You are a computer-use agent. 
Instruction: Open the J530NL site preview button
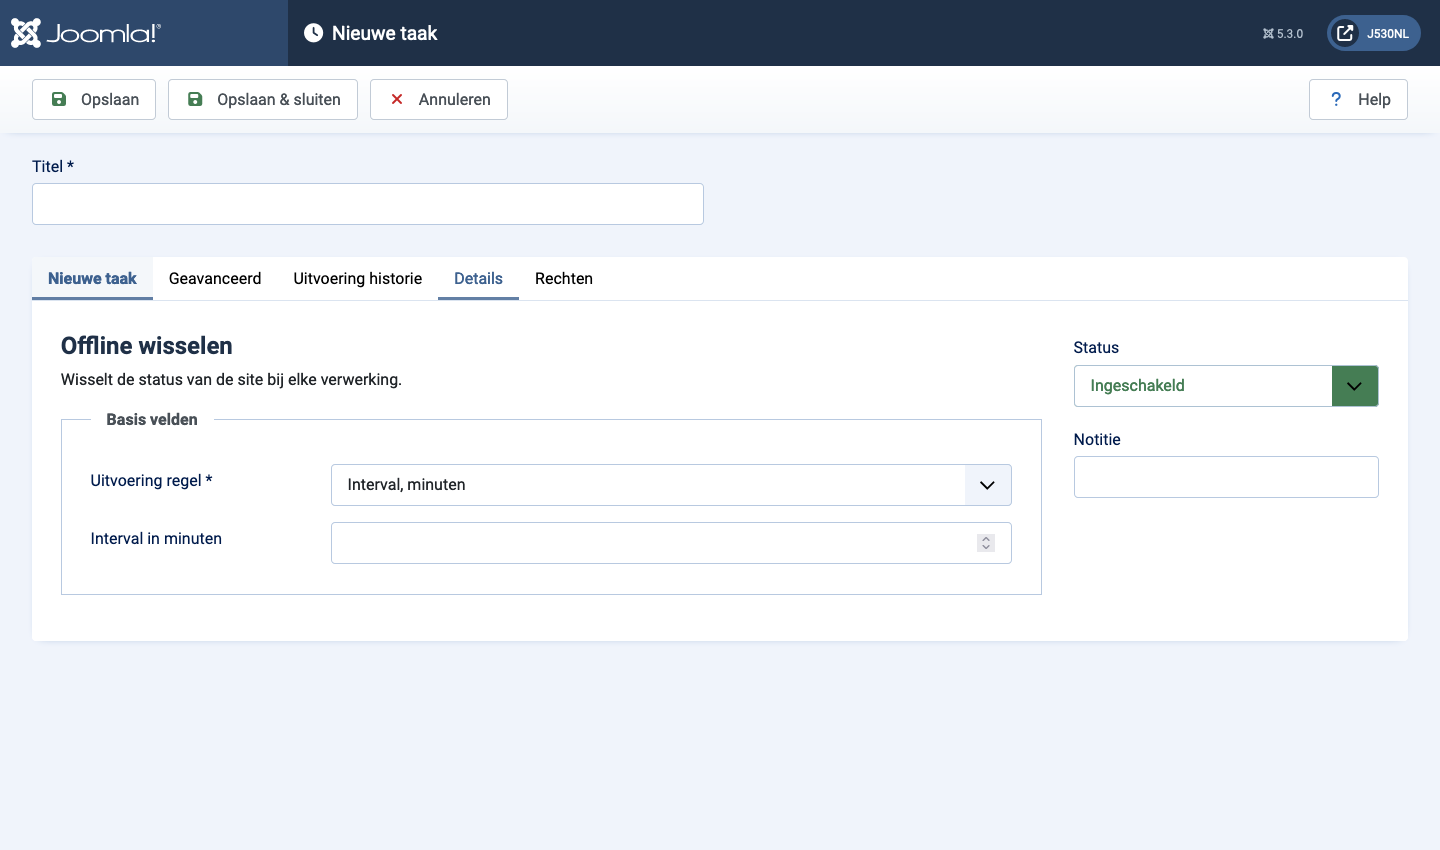click(x=1374, y=33)
